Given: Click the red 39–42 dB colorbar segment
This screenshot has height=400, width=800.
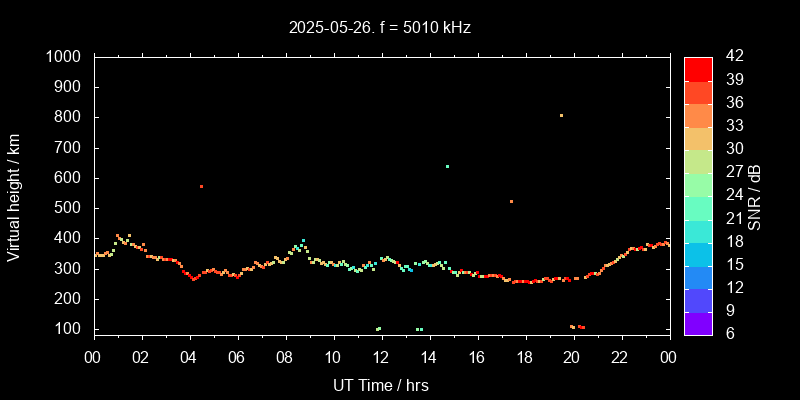Looking at the screenshot, I should click(698, 68).
